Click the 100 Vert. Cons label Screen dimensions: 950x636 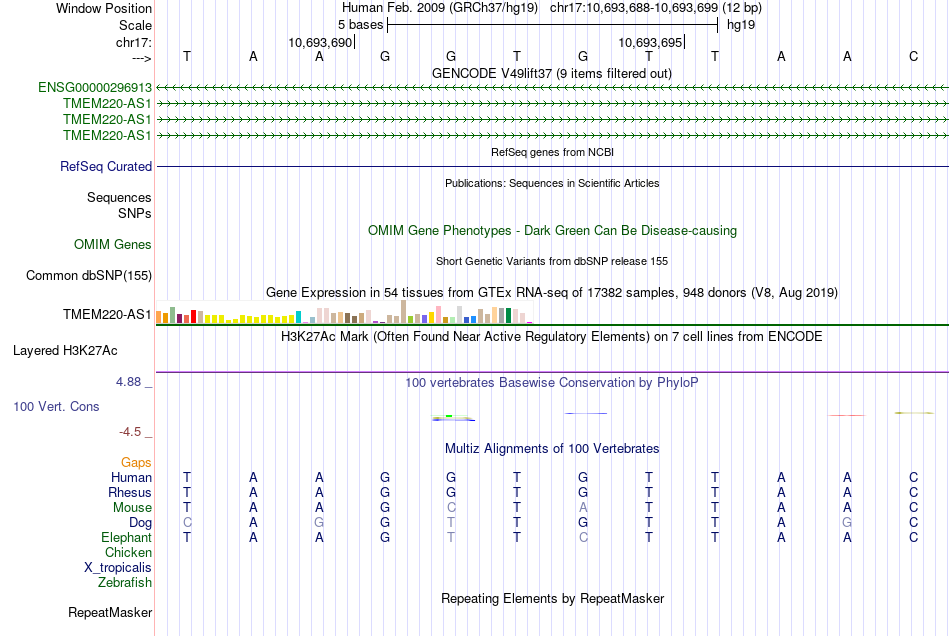56,406
